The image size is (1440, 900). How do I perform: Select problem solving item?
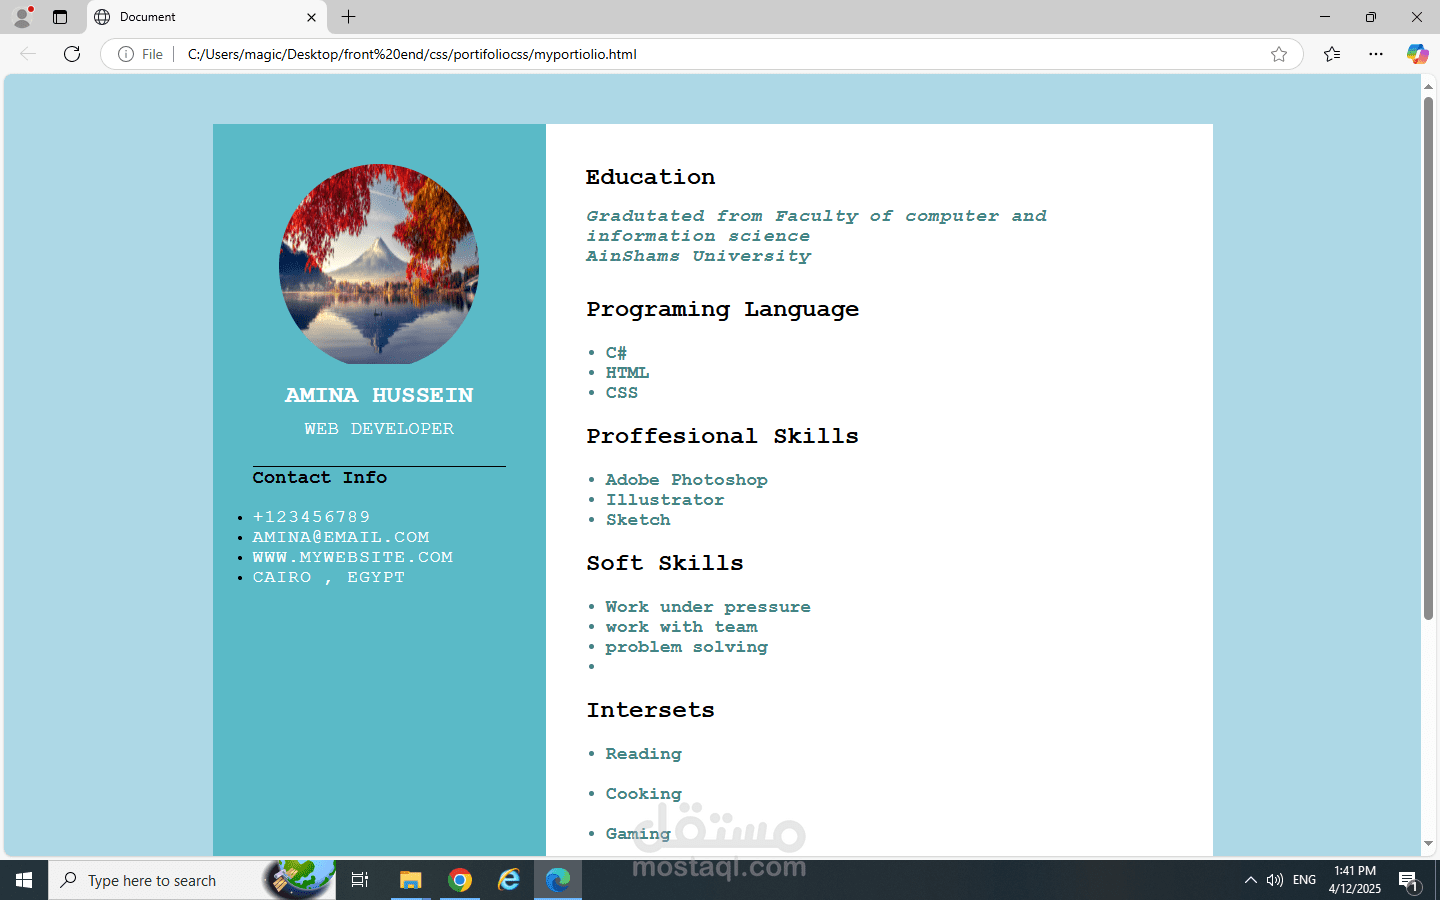pos(687,647)
